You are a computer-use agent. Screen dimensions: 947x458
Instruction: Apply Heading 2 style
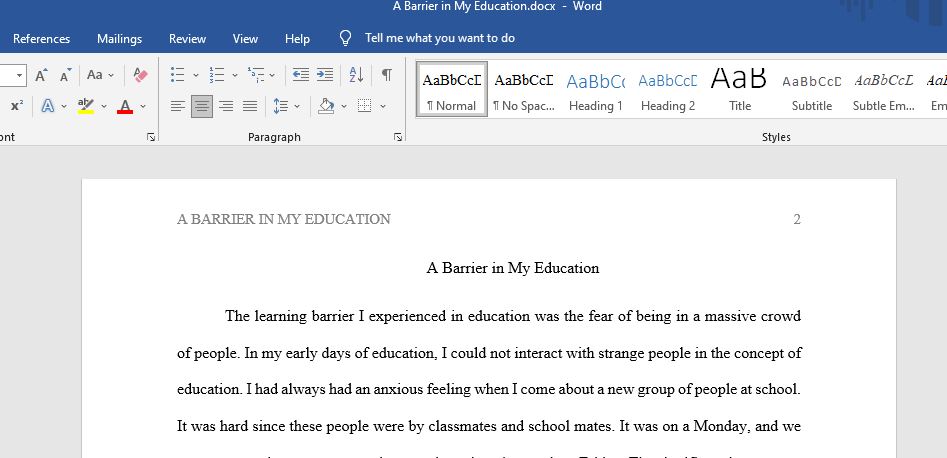coord(667,88)
